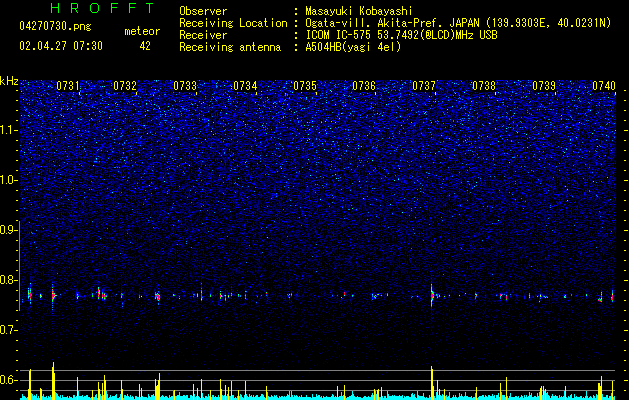Click the strong meteor echo at 0737
This screenshot has width=629, height=400.
[432, 296]
